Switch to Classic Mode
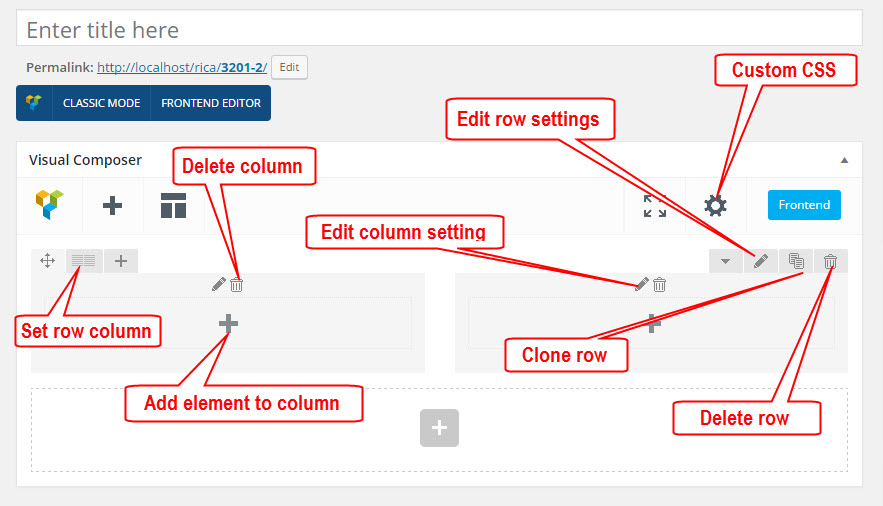The width and height of the screenshot is (883, 506). (x=101, y=103)
